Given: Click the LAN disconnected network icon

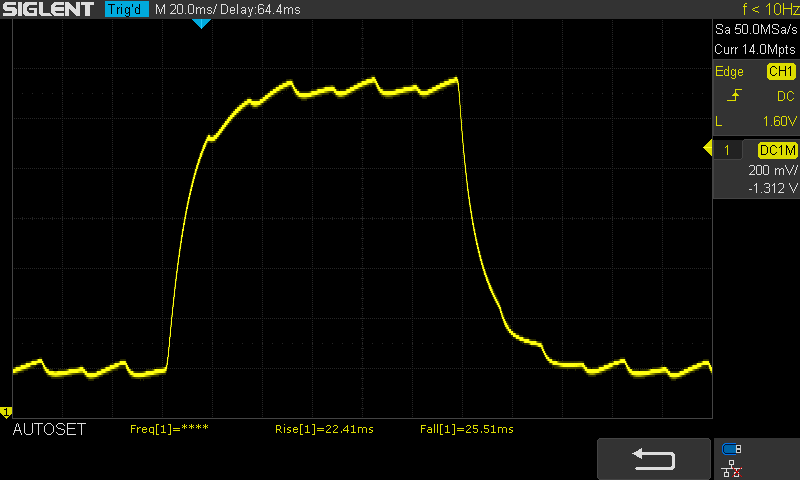Looking at the screenshot, I should click(x=732, y=469).
